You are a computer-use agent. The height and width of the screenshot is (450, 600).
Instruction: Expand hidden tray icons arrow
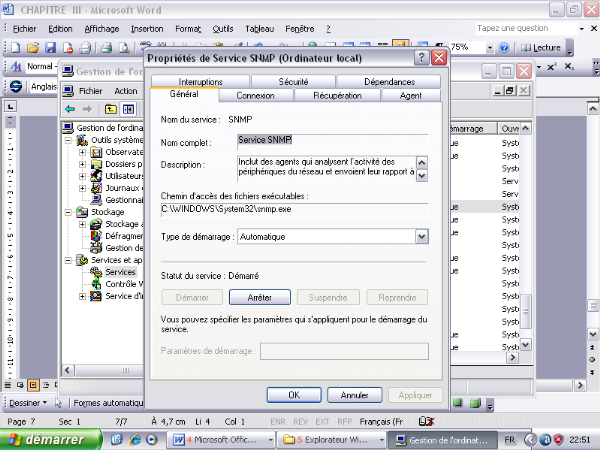click(x=530, y=440)
